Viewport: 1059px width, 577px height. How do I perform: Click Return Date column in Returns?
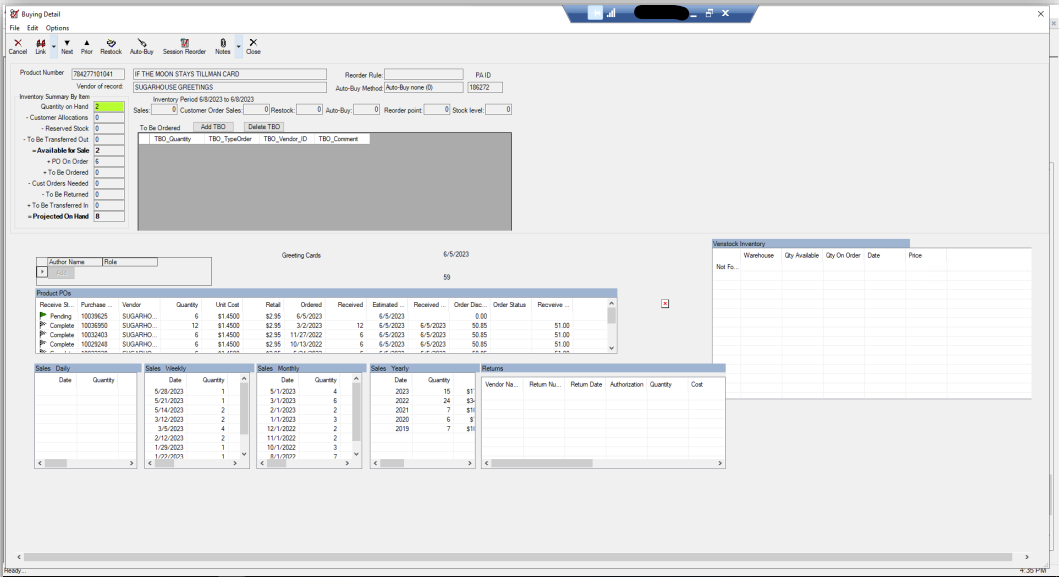[x=586, y=384]
